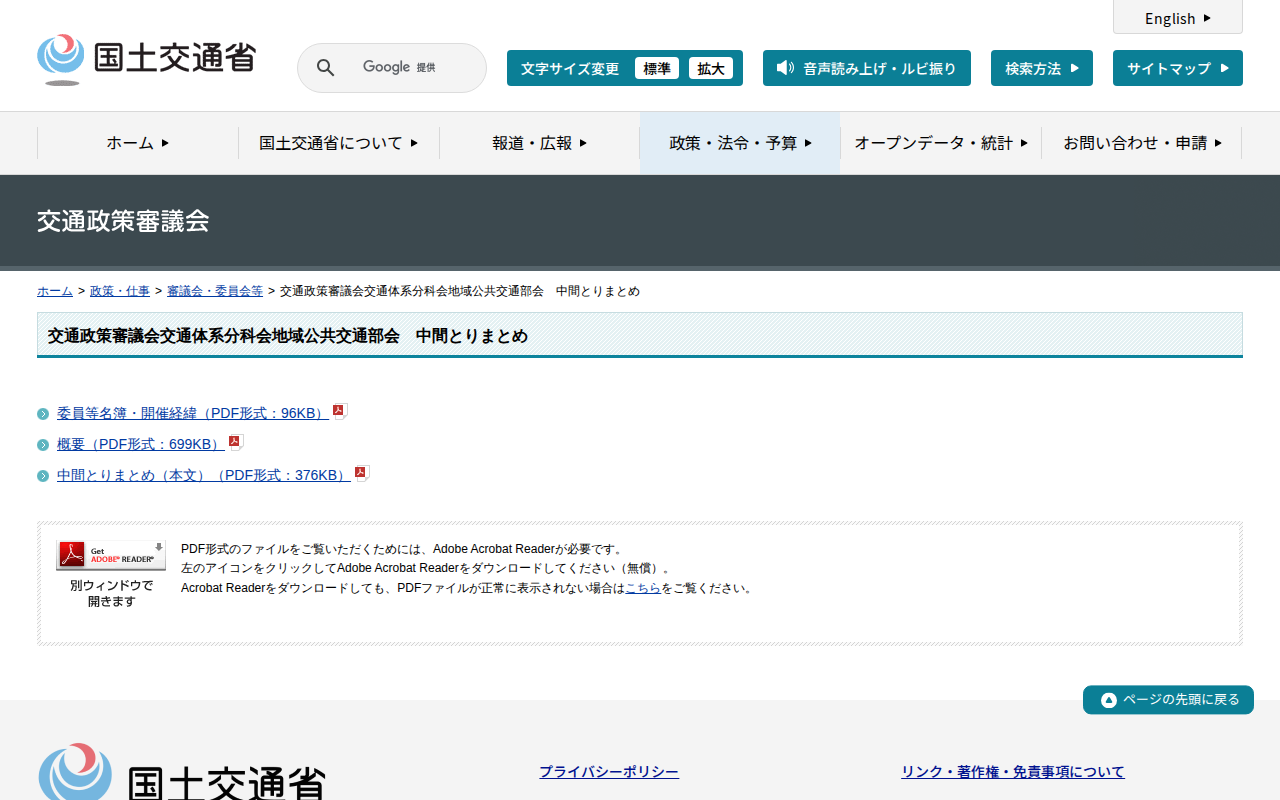Image resolution: width=1280 pixels, height=800 pixels.
Task: Set text size to 拡大
Action: tap(711, 68)
